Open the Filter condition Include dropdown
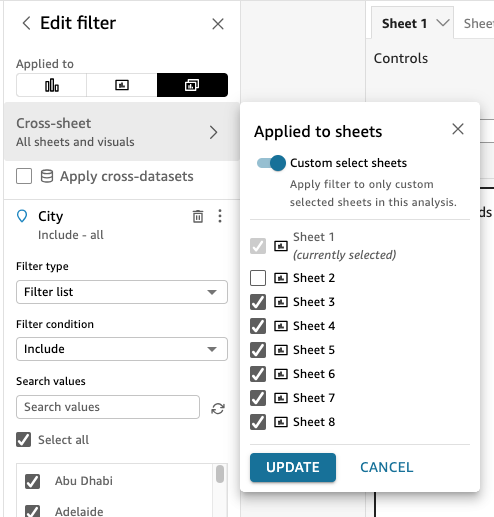 (122, 349)
